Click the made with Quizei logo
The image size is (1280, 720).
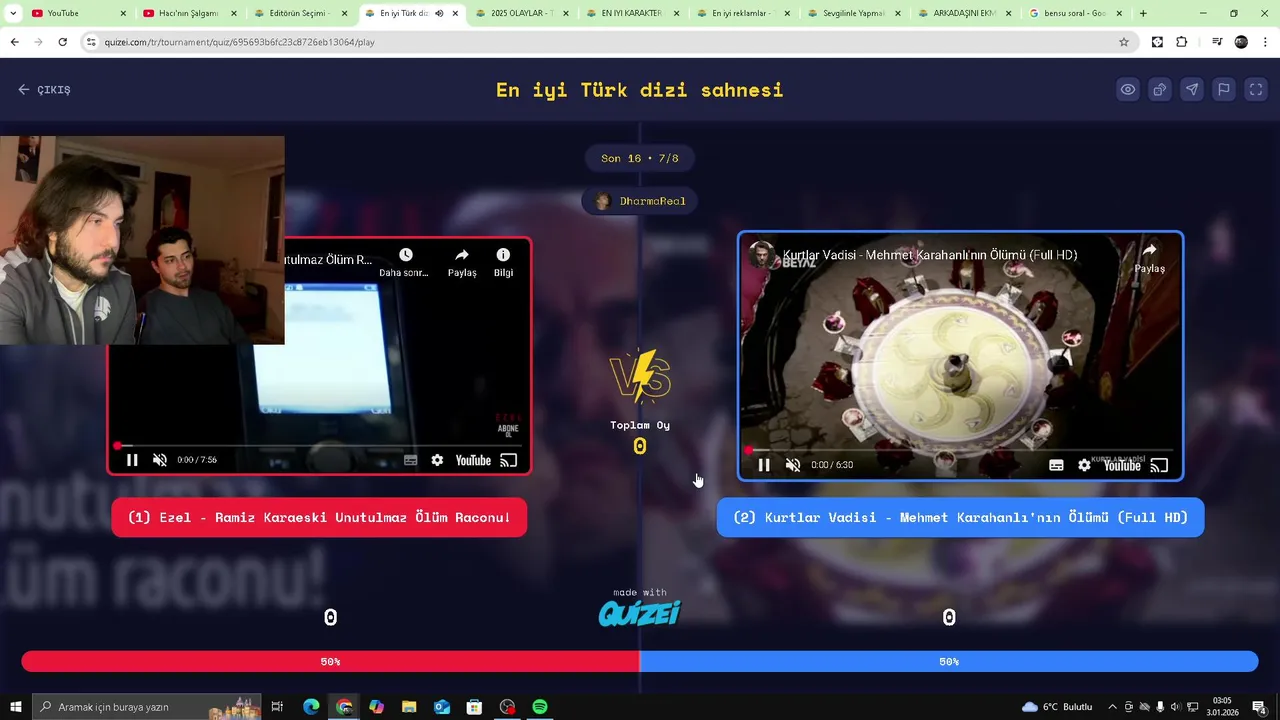click(640, 608)
